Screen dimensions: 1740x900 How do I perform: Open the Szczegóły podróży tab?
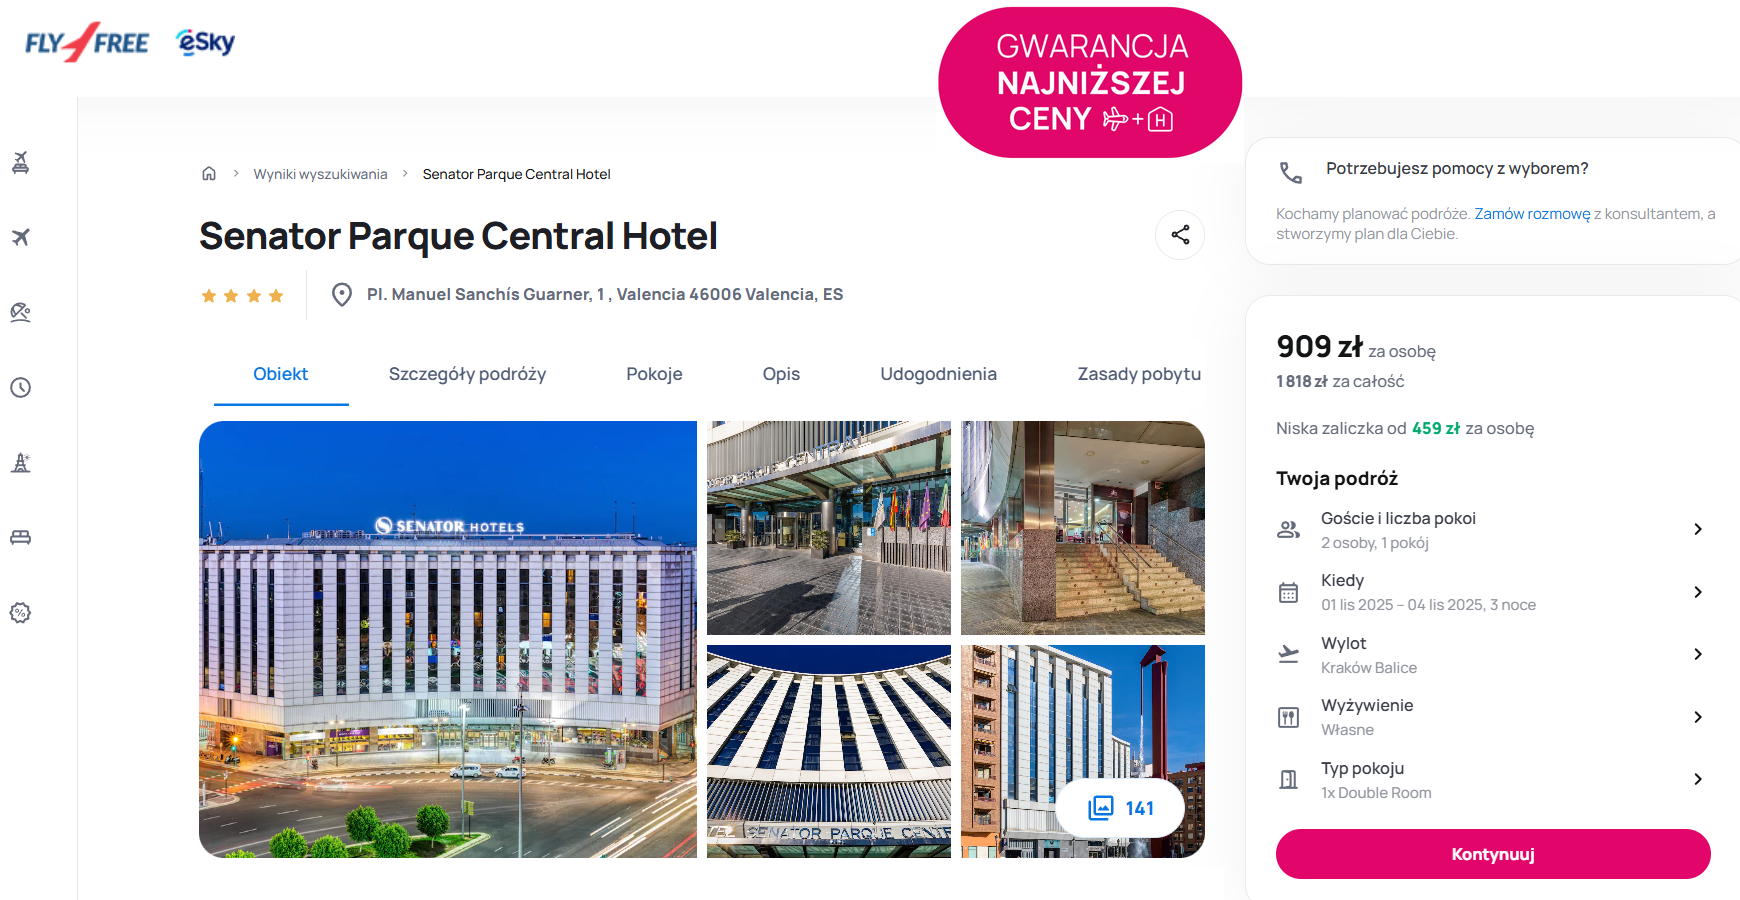[x=467, y=374]
